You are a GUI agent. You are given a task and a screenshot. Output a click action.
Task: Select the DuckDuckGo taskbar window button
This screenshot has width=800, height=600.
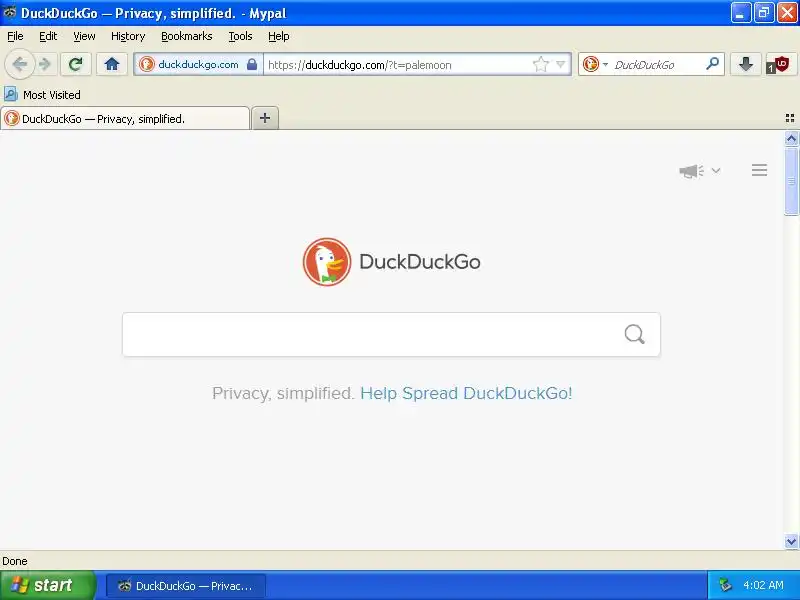[186, 586]
